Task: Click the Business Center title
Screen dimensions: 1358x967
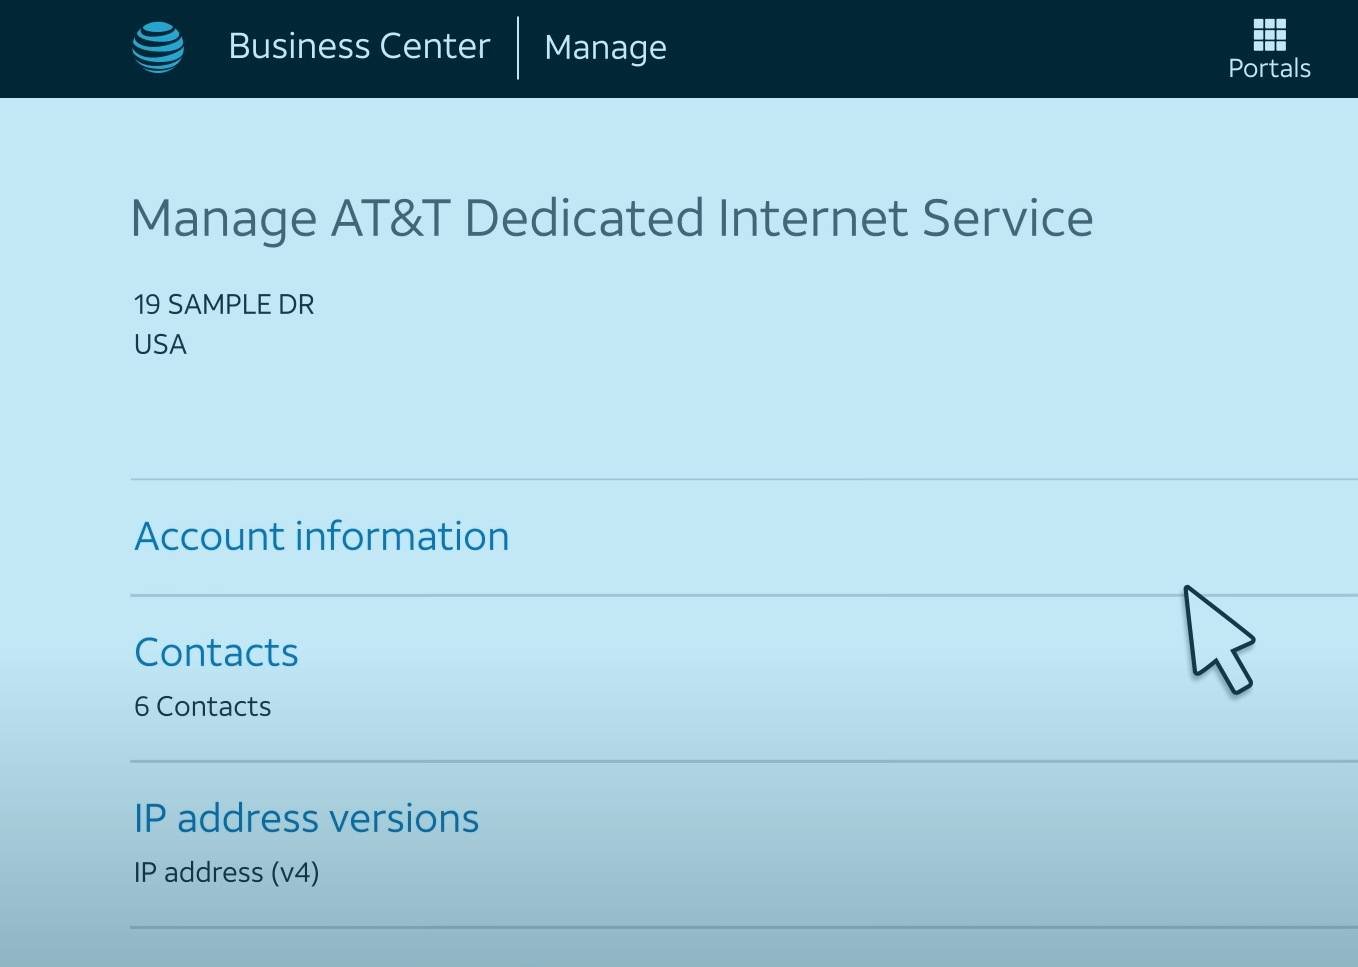Action: (x=359, y=47)
